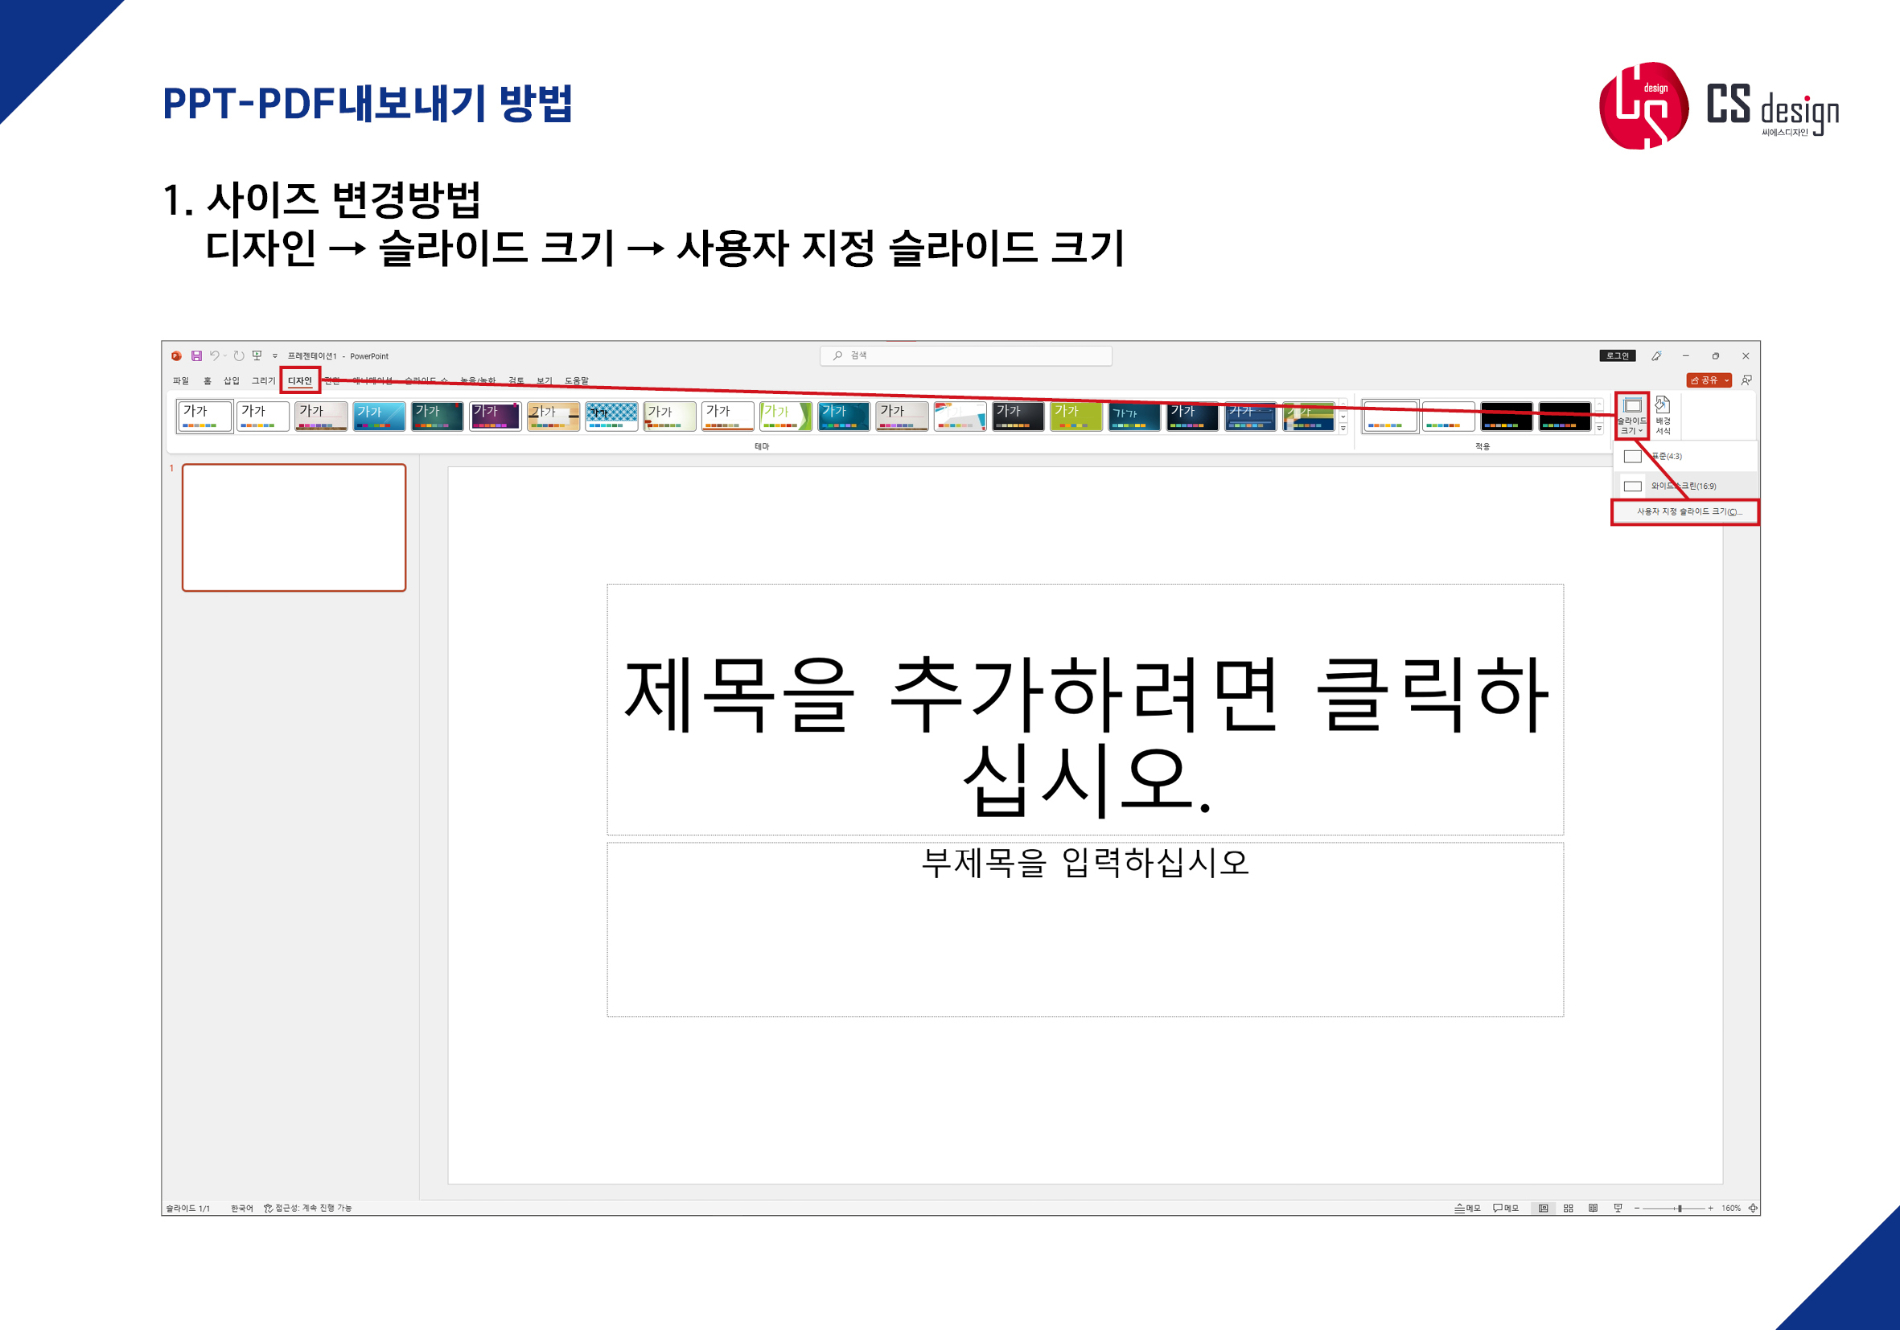Select the green arrow theme thumbnail
Viewport: 1900px width, 1330px height.
tap(785, 416)
